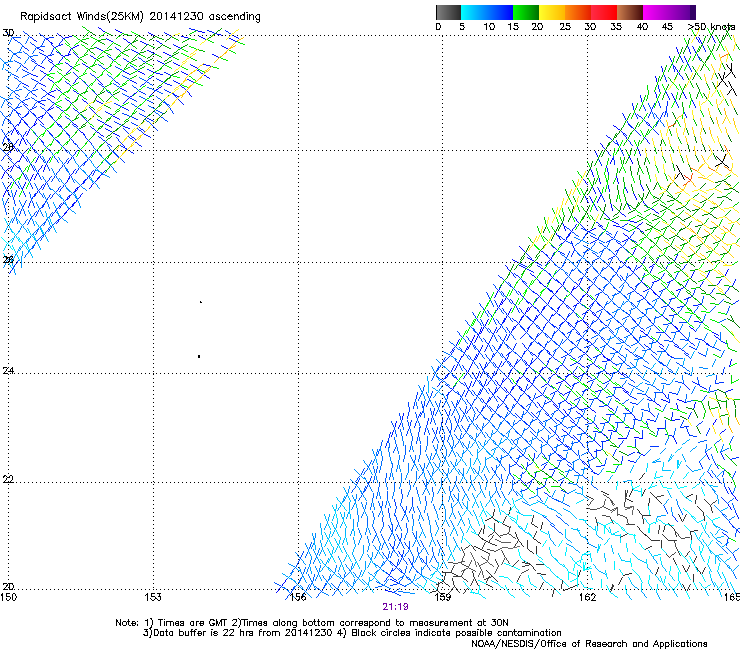This screenshot has height=650, width=740.
Task: Click the green 15-20 knots legend segment
Action: (x=526, y=12)
